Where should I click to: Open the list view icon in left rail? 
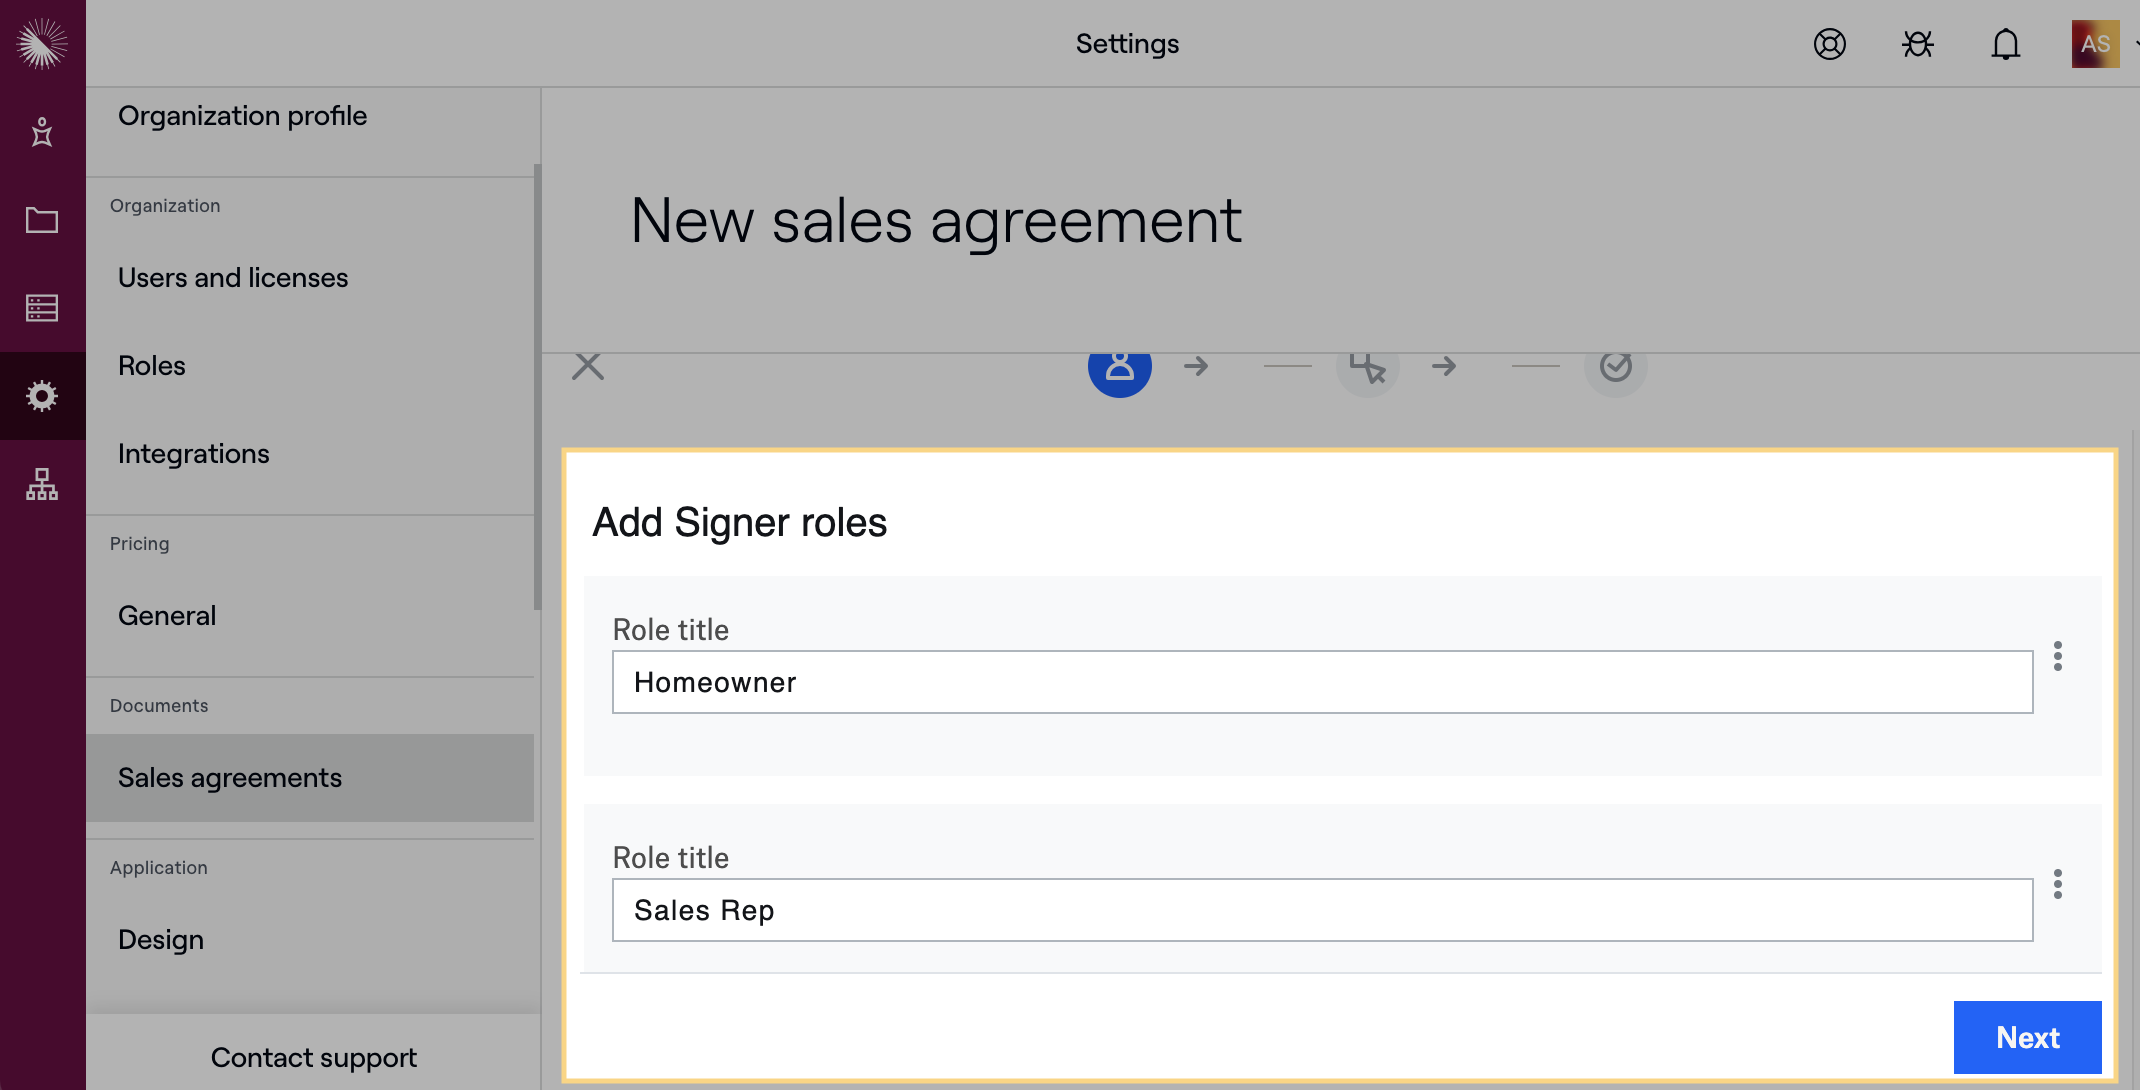[x=42, y=308]
